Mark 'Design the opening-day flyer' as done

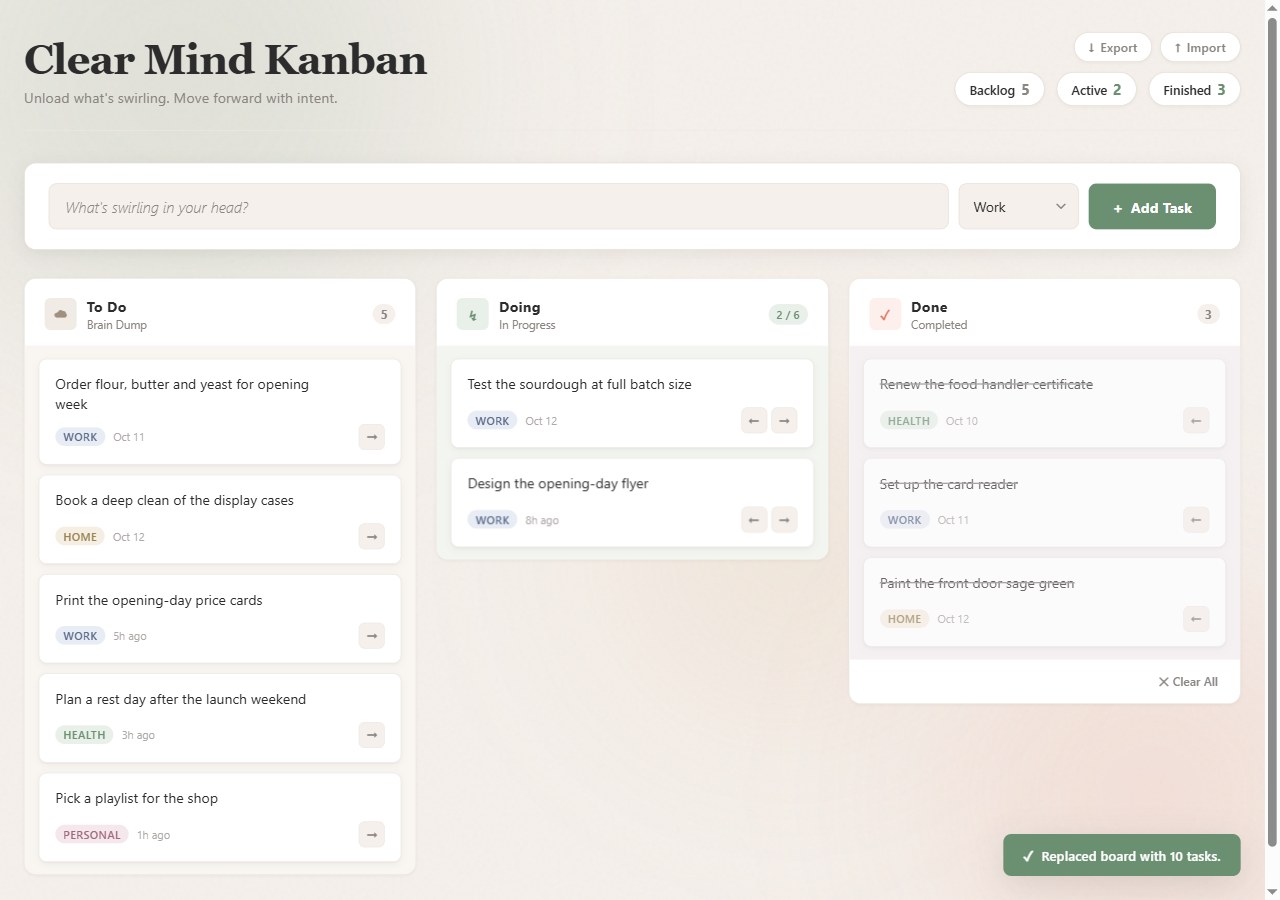click(784, 520)
